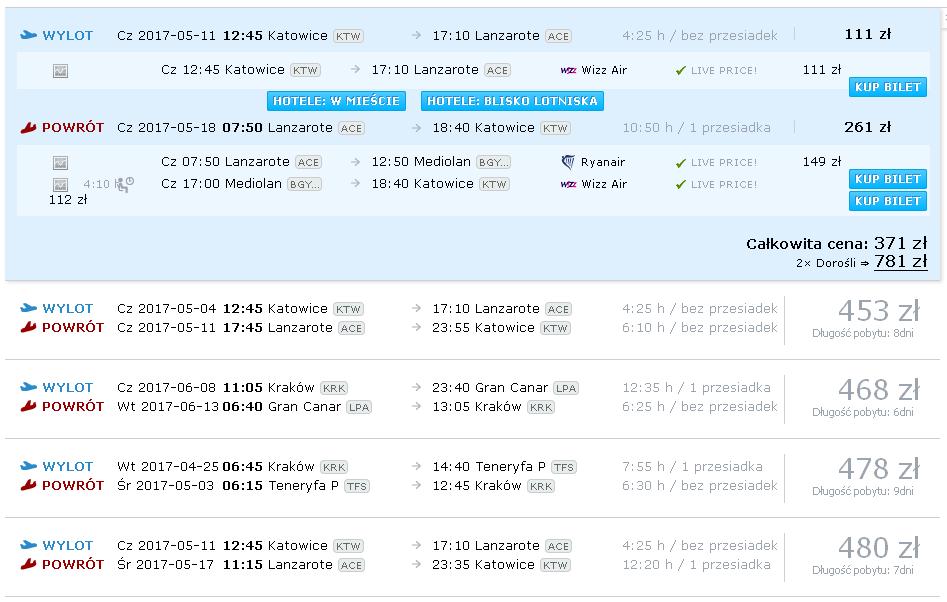Select the 468 zł price result
Image resolution: width=947 pixels, height=602 pixels.
[879, 390]
